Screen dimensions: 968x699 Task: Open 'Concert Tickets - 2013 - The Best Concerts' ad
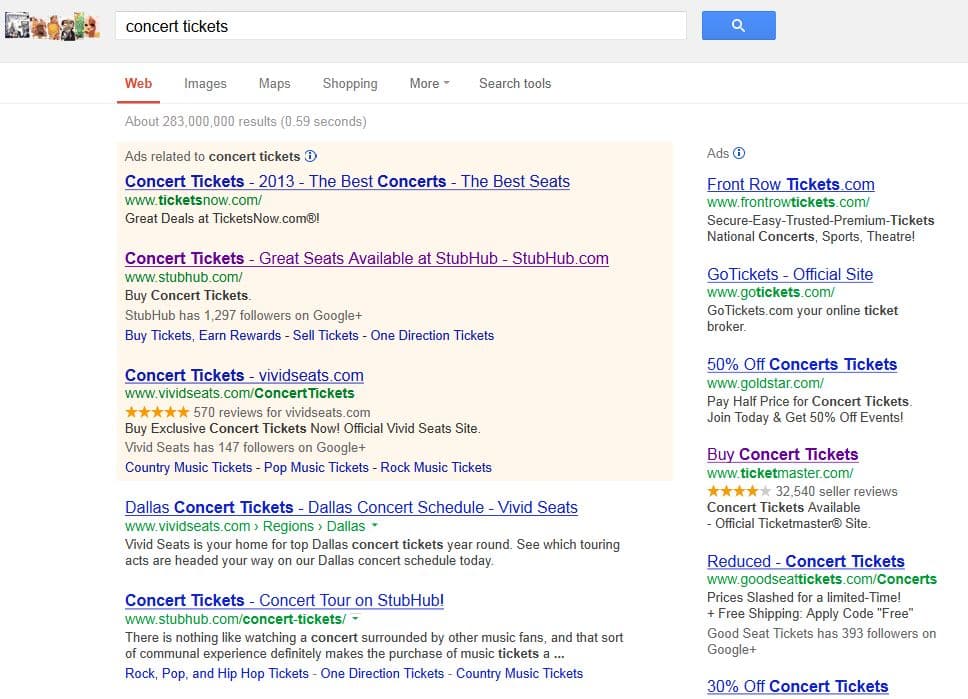click(347, 182)
